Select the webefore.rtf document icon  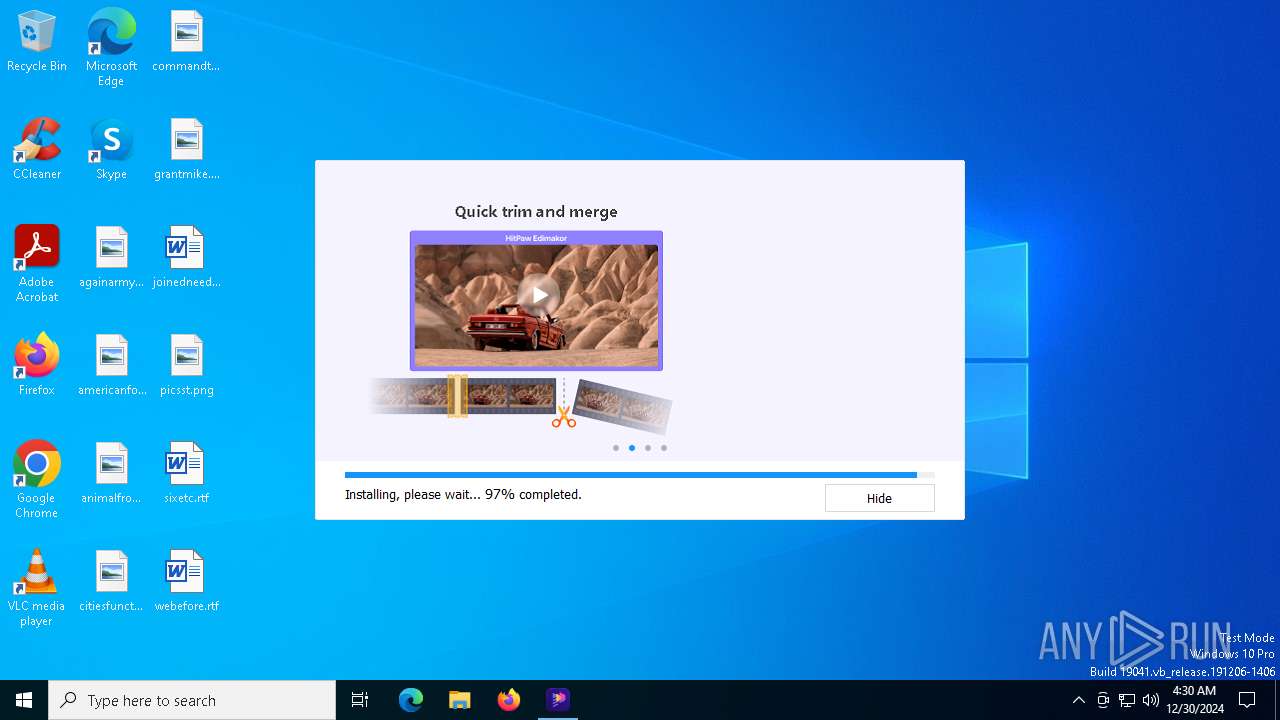(186, 582)
